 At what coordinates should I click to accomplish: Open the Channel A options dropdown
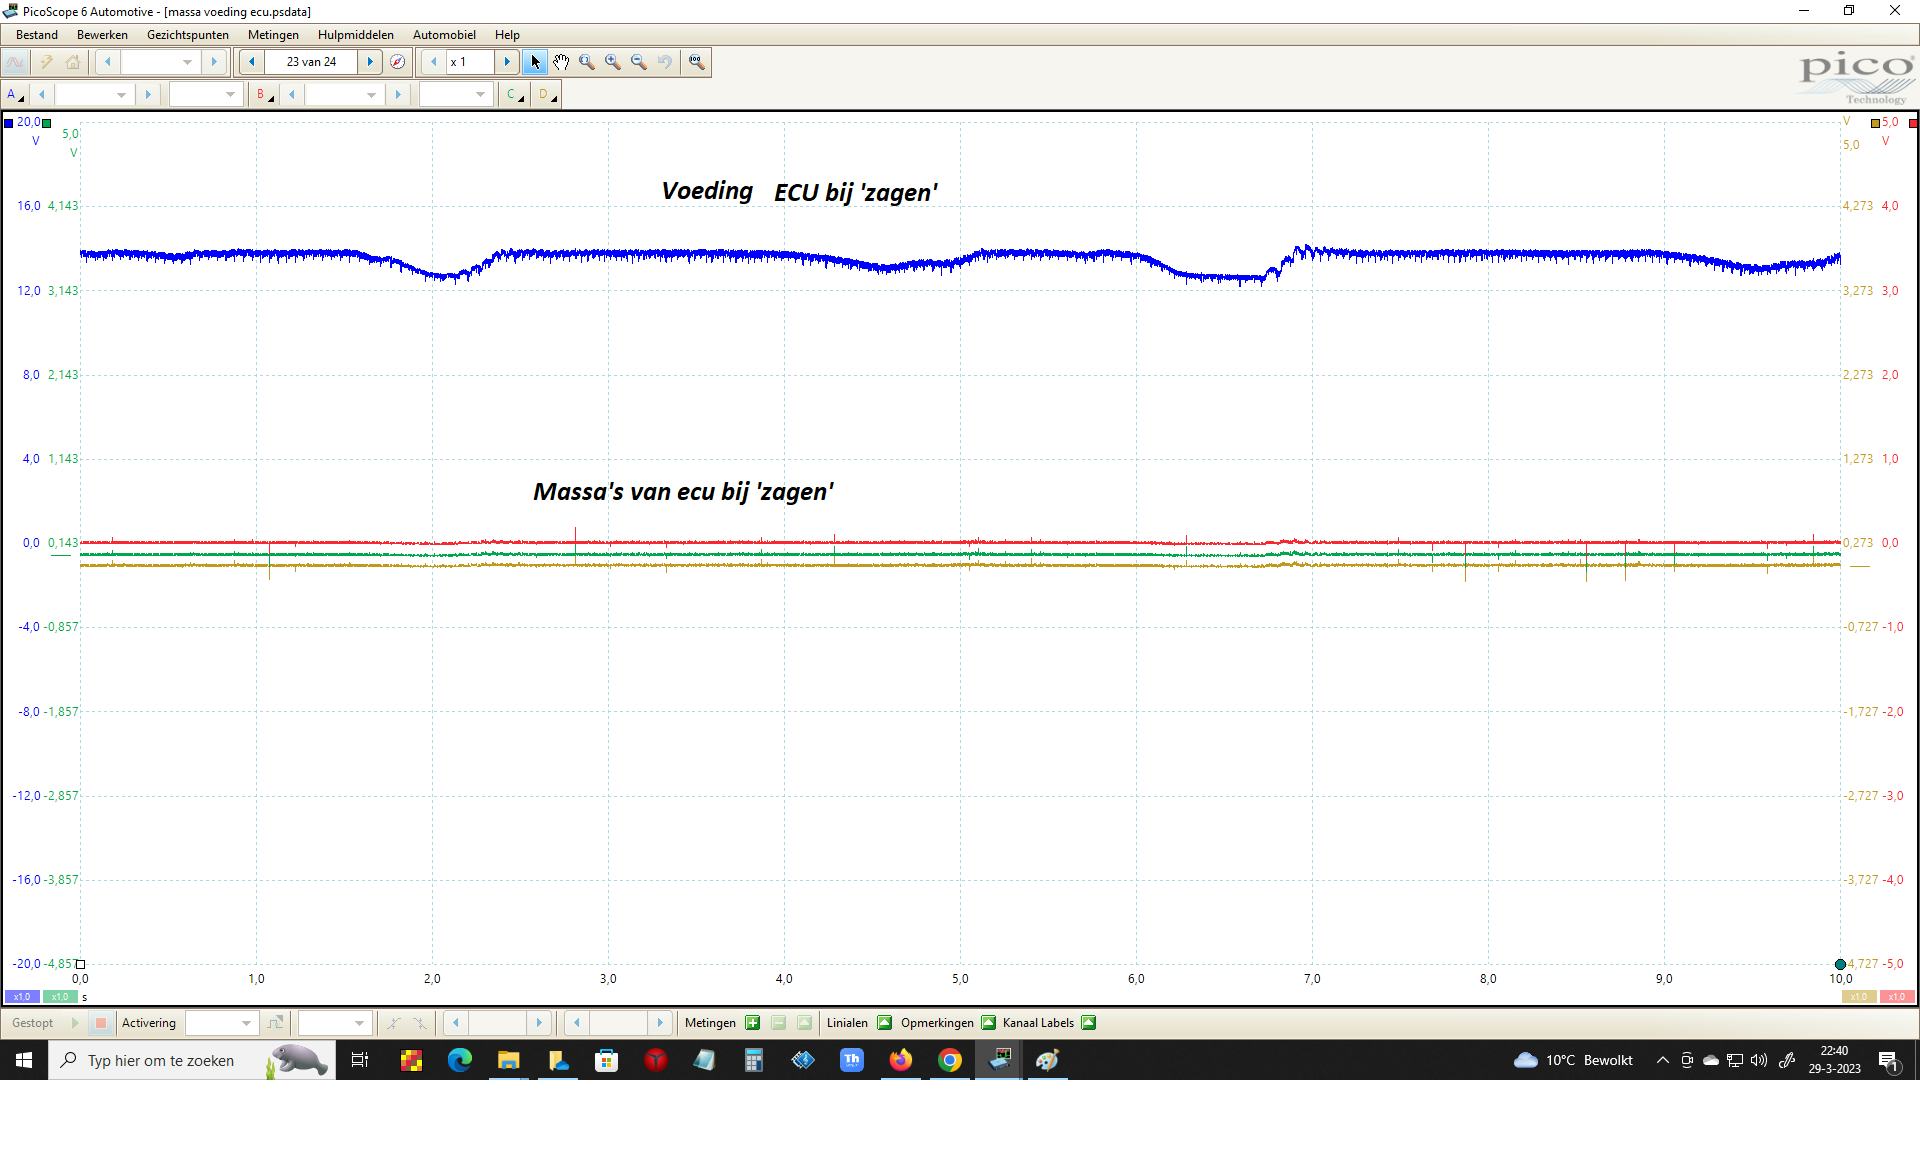pos(14,95)
